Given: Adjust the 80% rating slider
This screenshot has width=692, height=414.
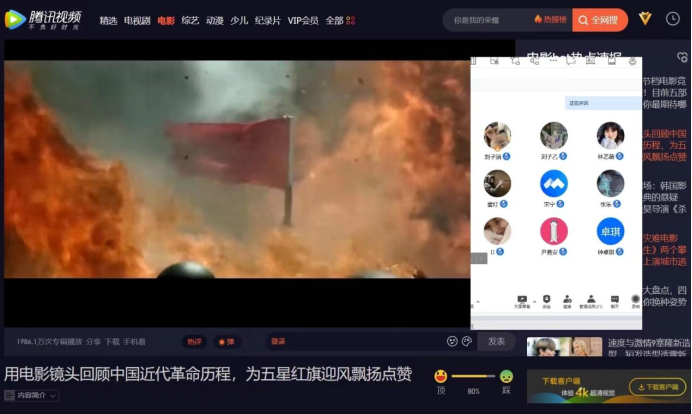Looking at the screenshot, I should click(473, 376).
